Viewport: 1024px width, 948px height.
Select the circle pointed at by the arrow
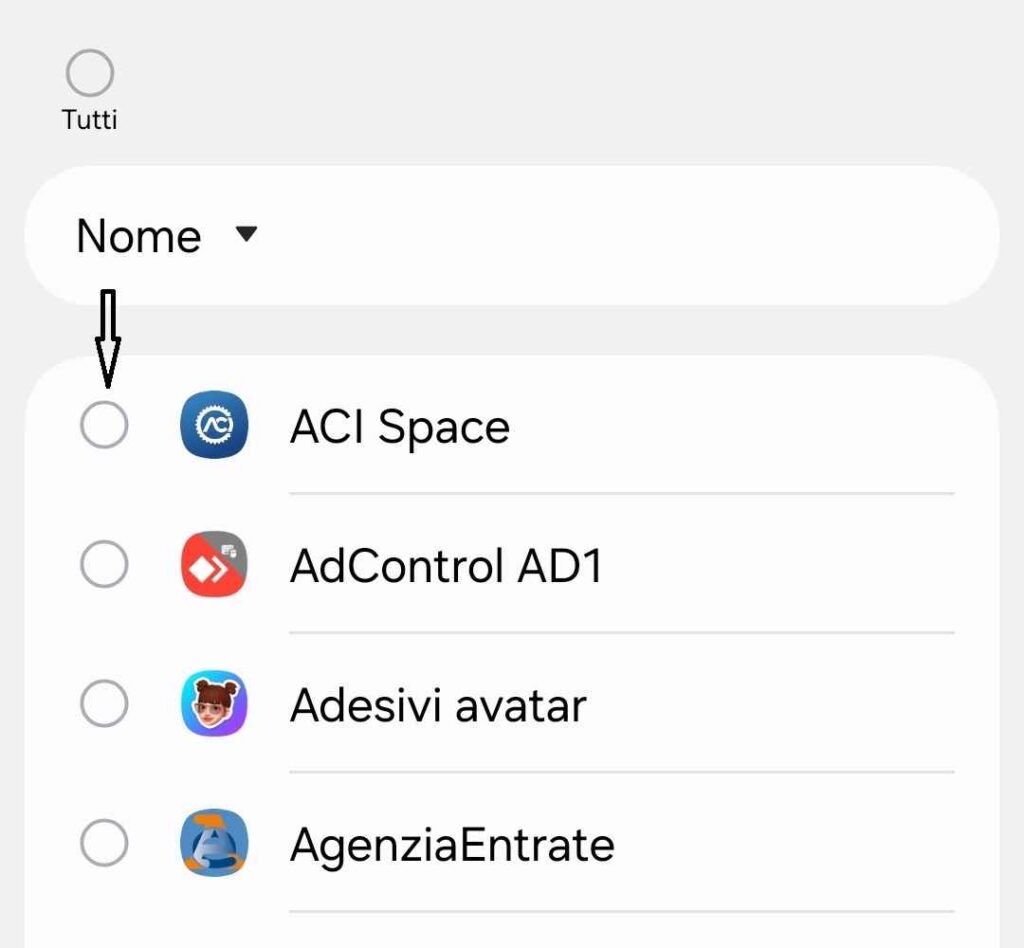(103, 424)
